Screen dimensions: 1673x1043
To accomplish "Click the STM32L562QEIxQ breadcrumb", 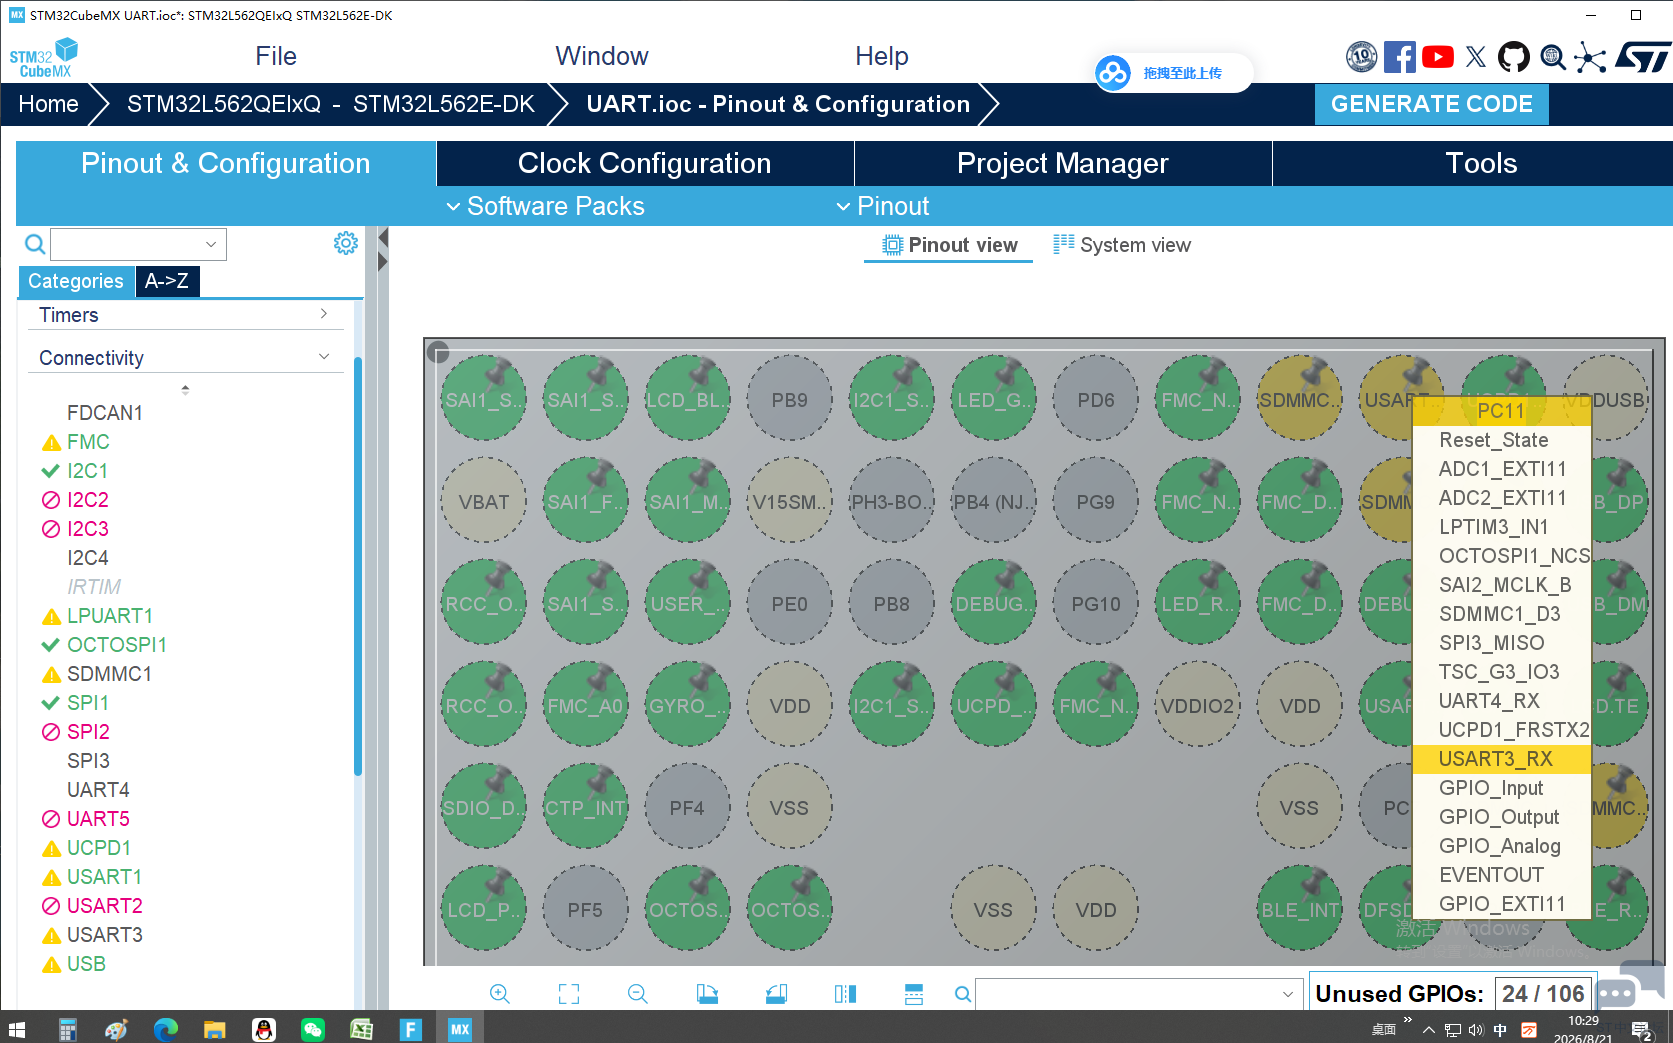I will (x=330, y=104).
